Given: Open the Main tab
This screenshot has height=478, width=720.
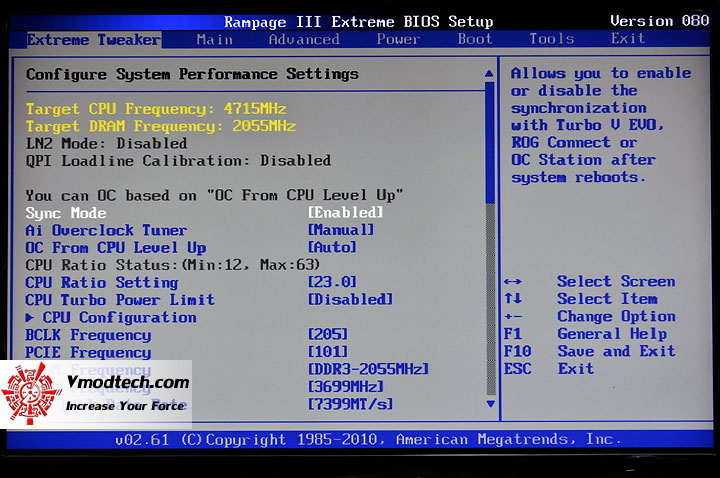Looking at the screenshot, I should tap(214, 40).
